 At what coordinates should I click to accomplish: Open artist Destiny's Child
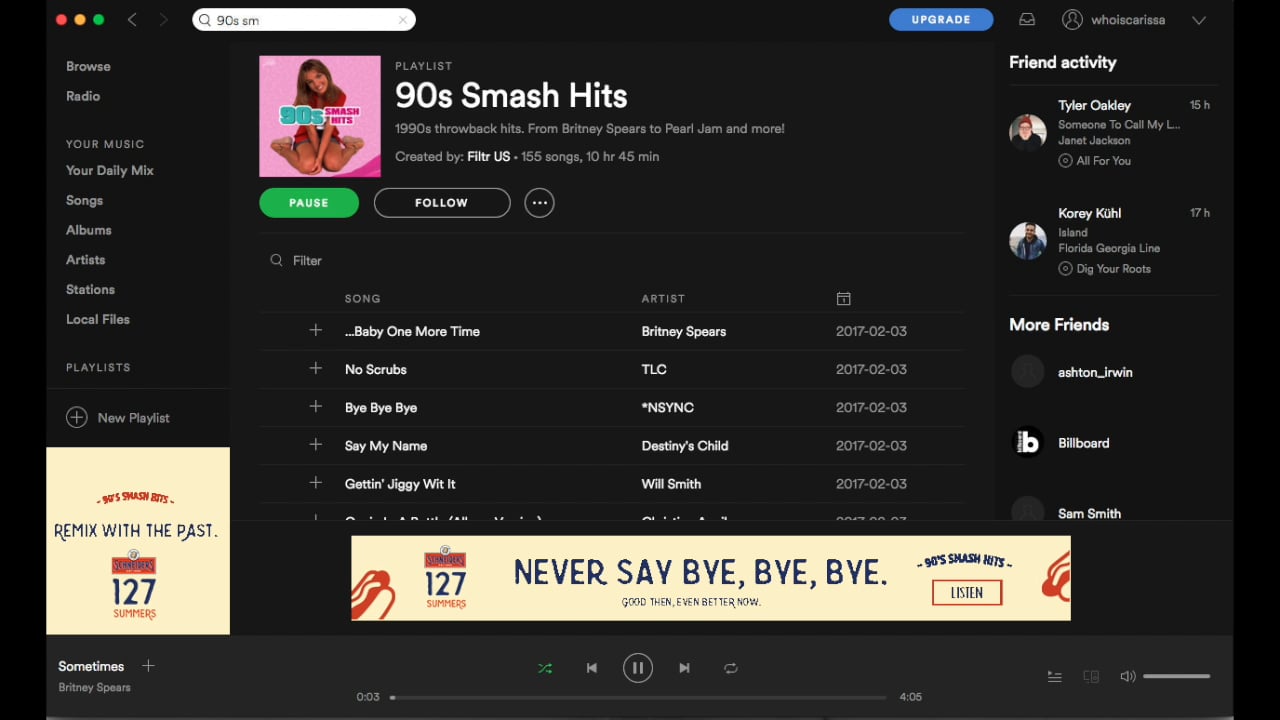685,445
